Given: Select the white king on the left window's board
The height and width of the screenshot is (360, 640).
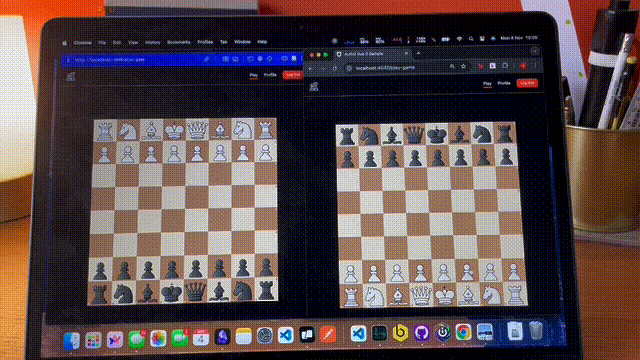Looking at the screenshot, I should coord(174,131).
